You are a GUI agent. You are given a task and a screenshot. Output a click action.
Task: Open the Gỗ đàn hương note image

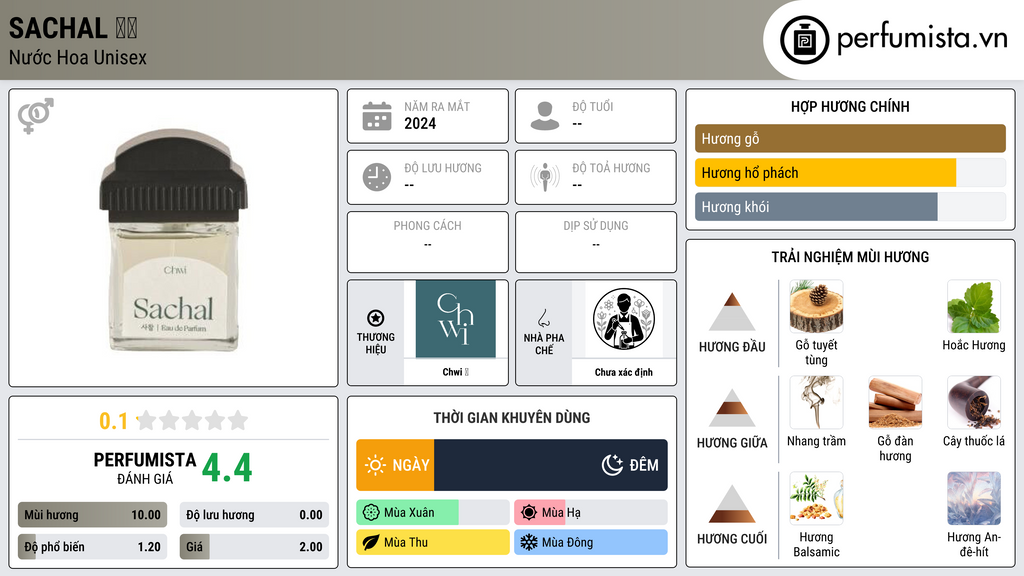895,402
